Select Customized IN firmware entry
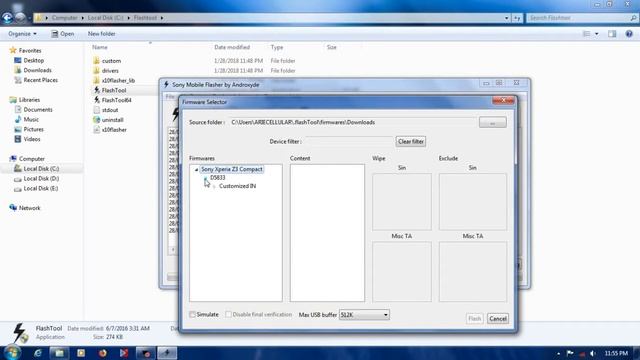 click(238, 186)
